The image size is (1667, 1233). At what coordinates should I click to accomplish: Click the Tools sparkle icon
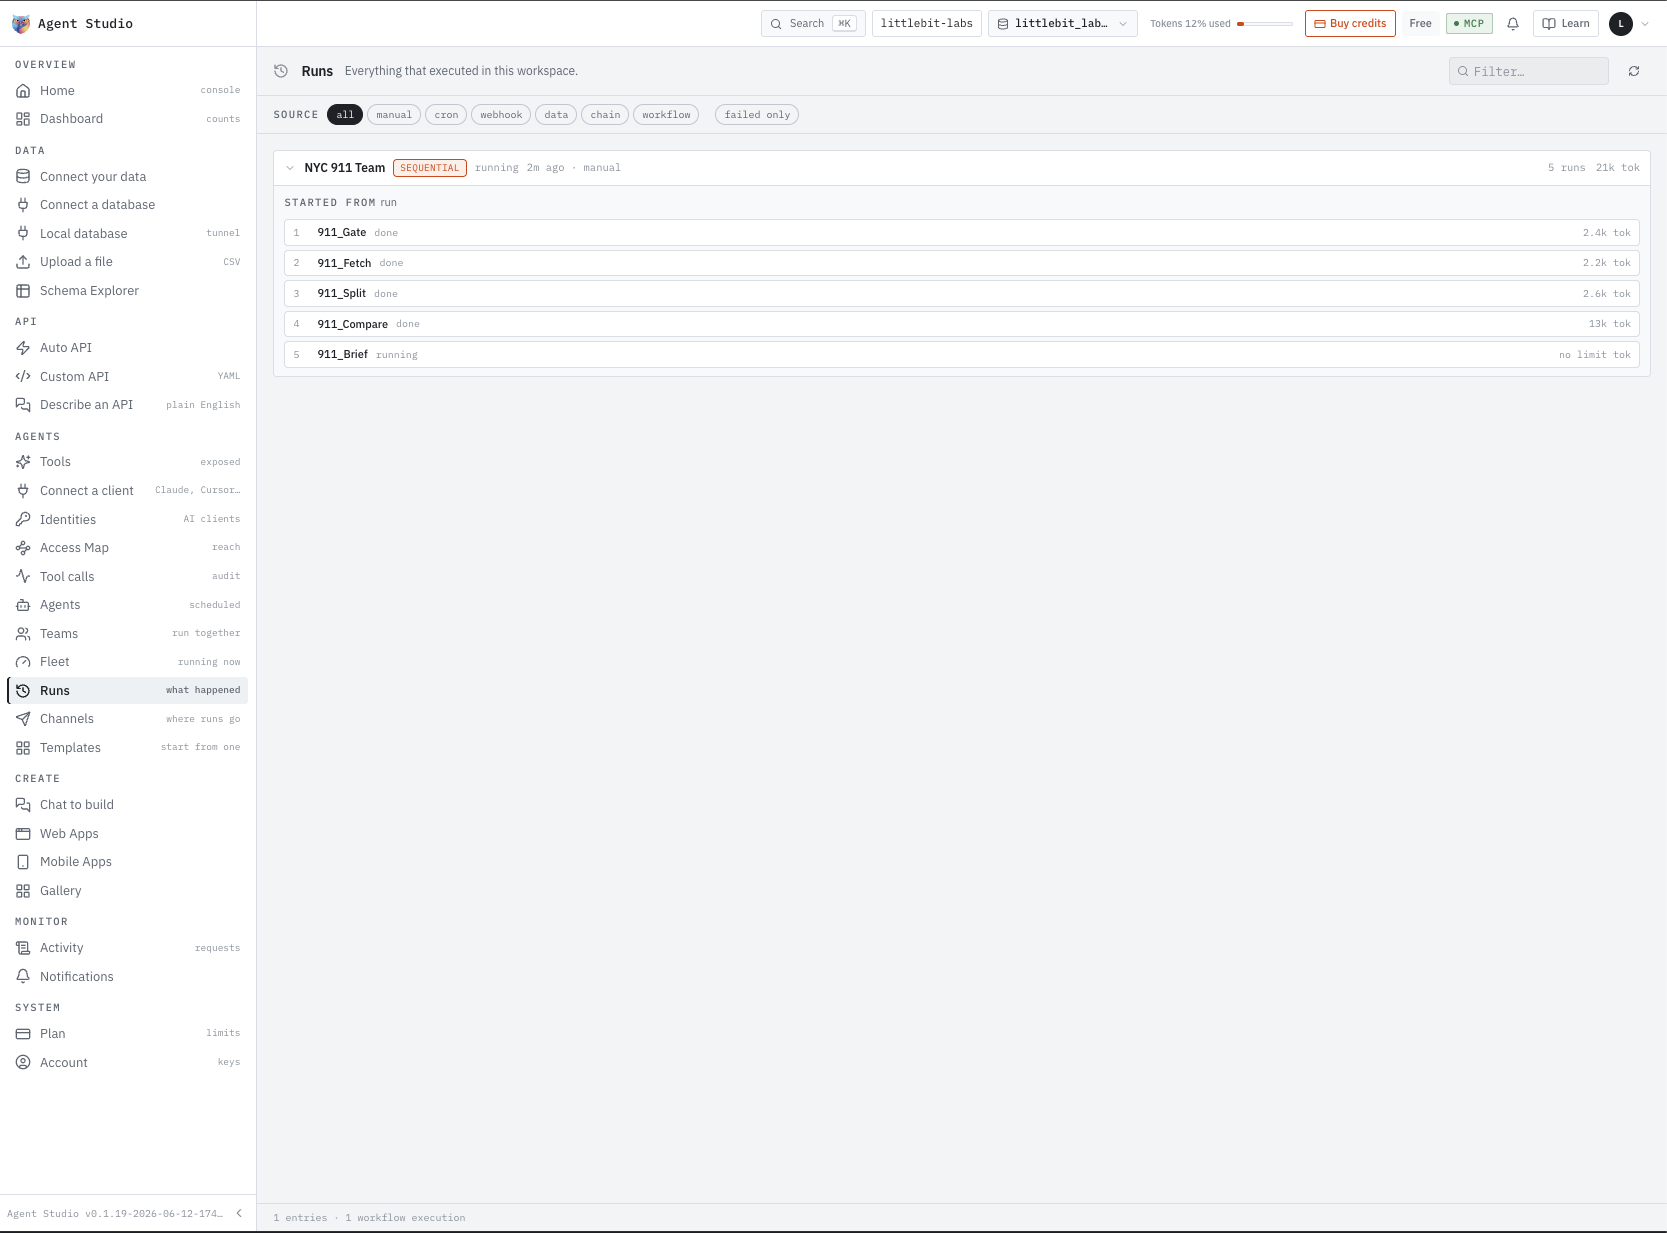[x=23, y=462]
